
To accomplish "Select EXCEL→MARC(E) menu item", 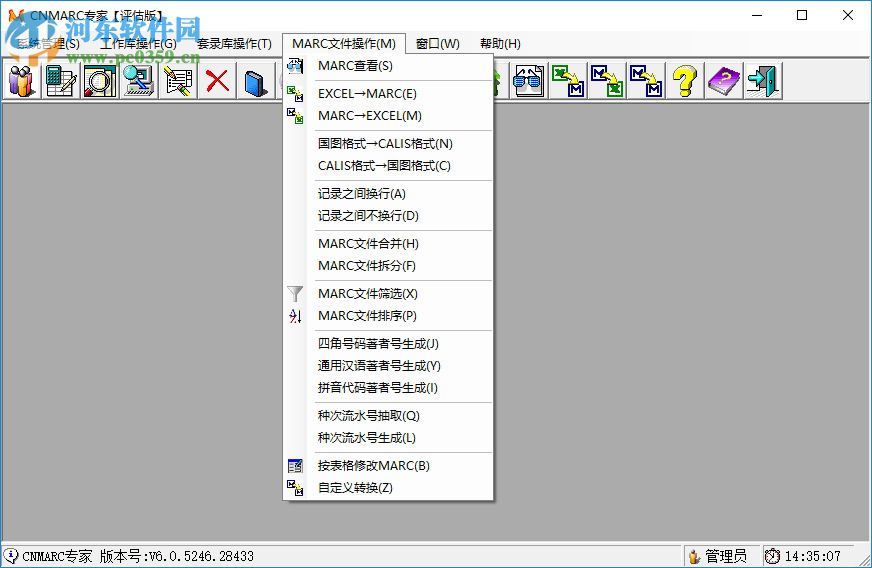I will pos(388,93).
